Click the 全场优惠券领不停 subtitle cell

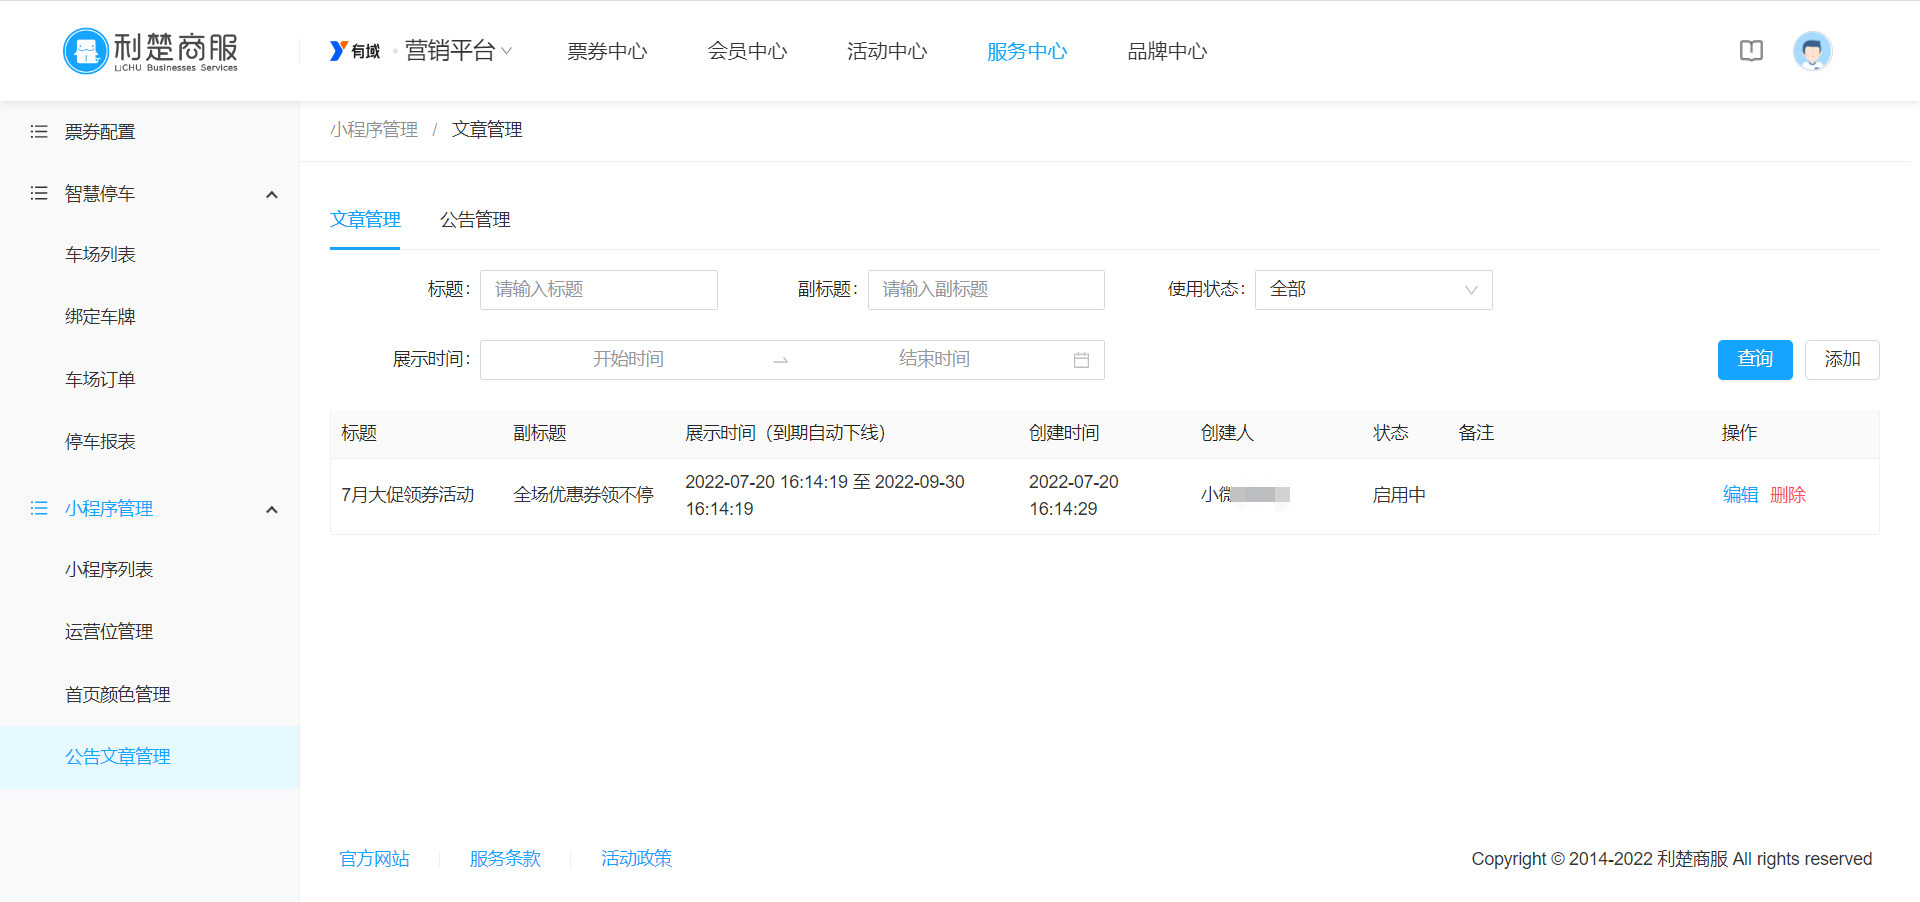click(583, 495)
